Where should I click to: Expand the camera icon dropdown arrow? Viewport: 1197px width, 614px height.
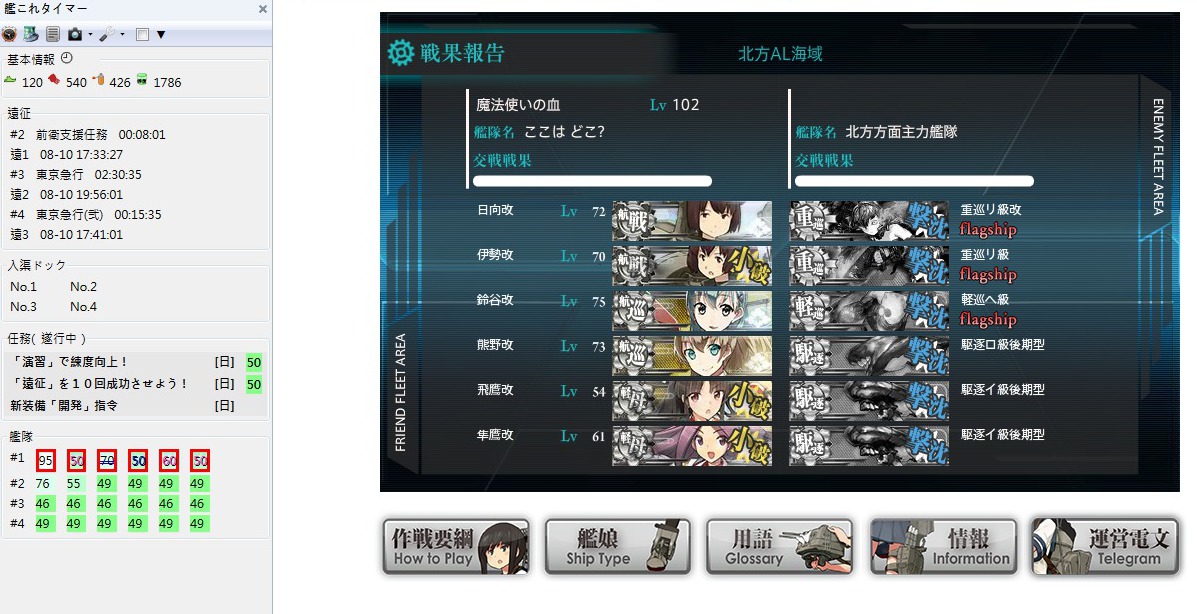(90, 34)
